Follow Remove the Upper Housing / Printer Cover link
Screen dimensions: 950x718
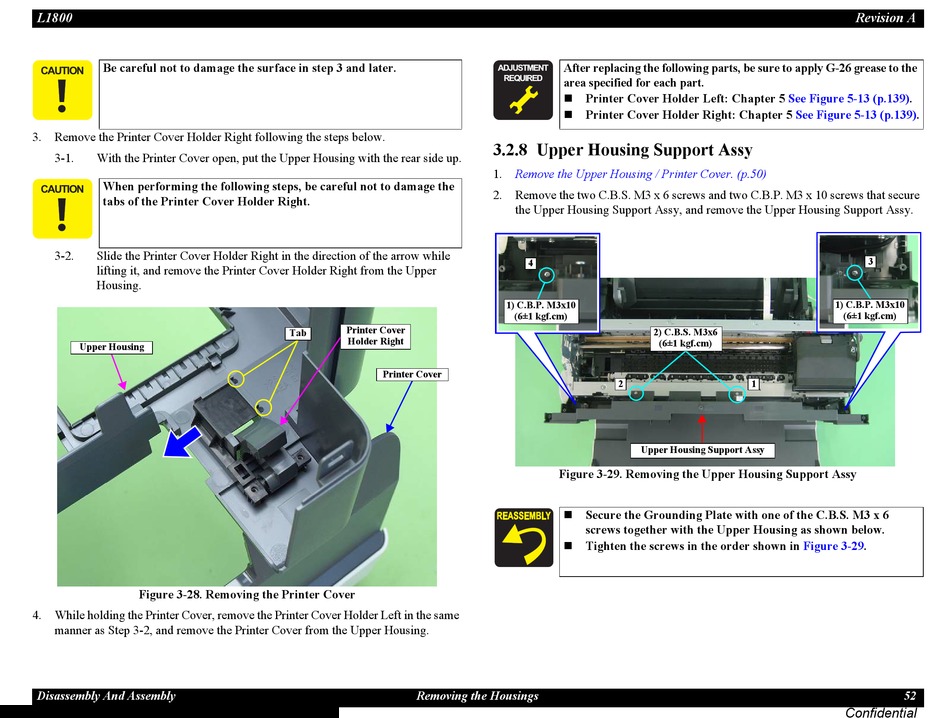pyautogui.click(x=640, y=174)
